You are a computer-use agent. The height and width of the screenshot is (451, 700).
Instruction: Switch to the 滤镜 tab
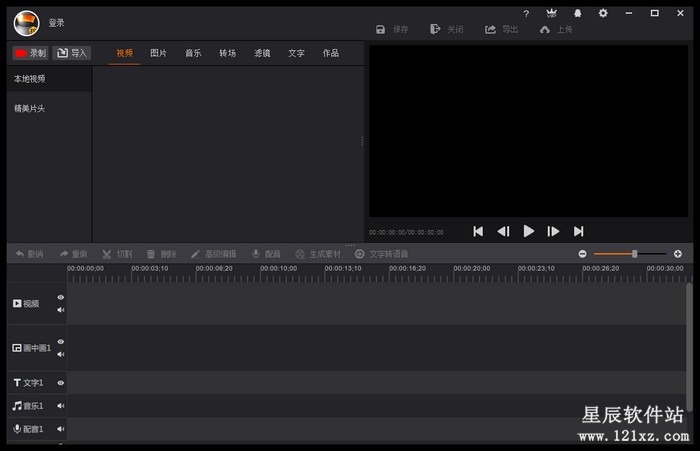coord(262,53)
